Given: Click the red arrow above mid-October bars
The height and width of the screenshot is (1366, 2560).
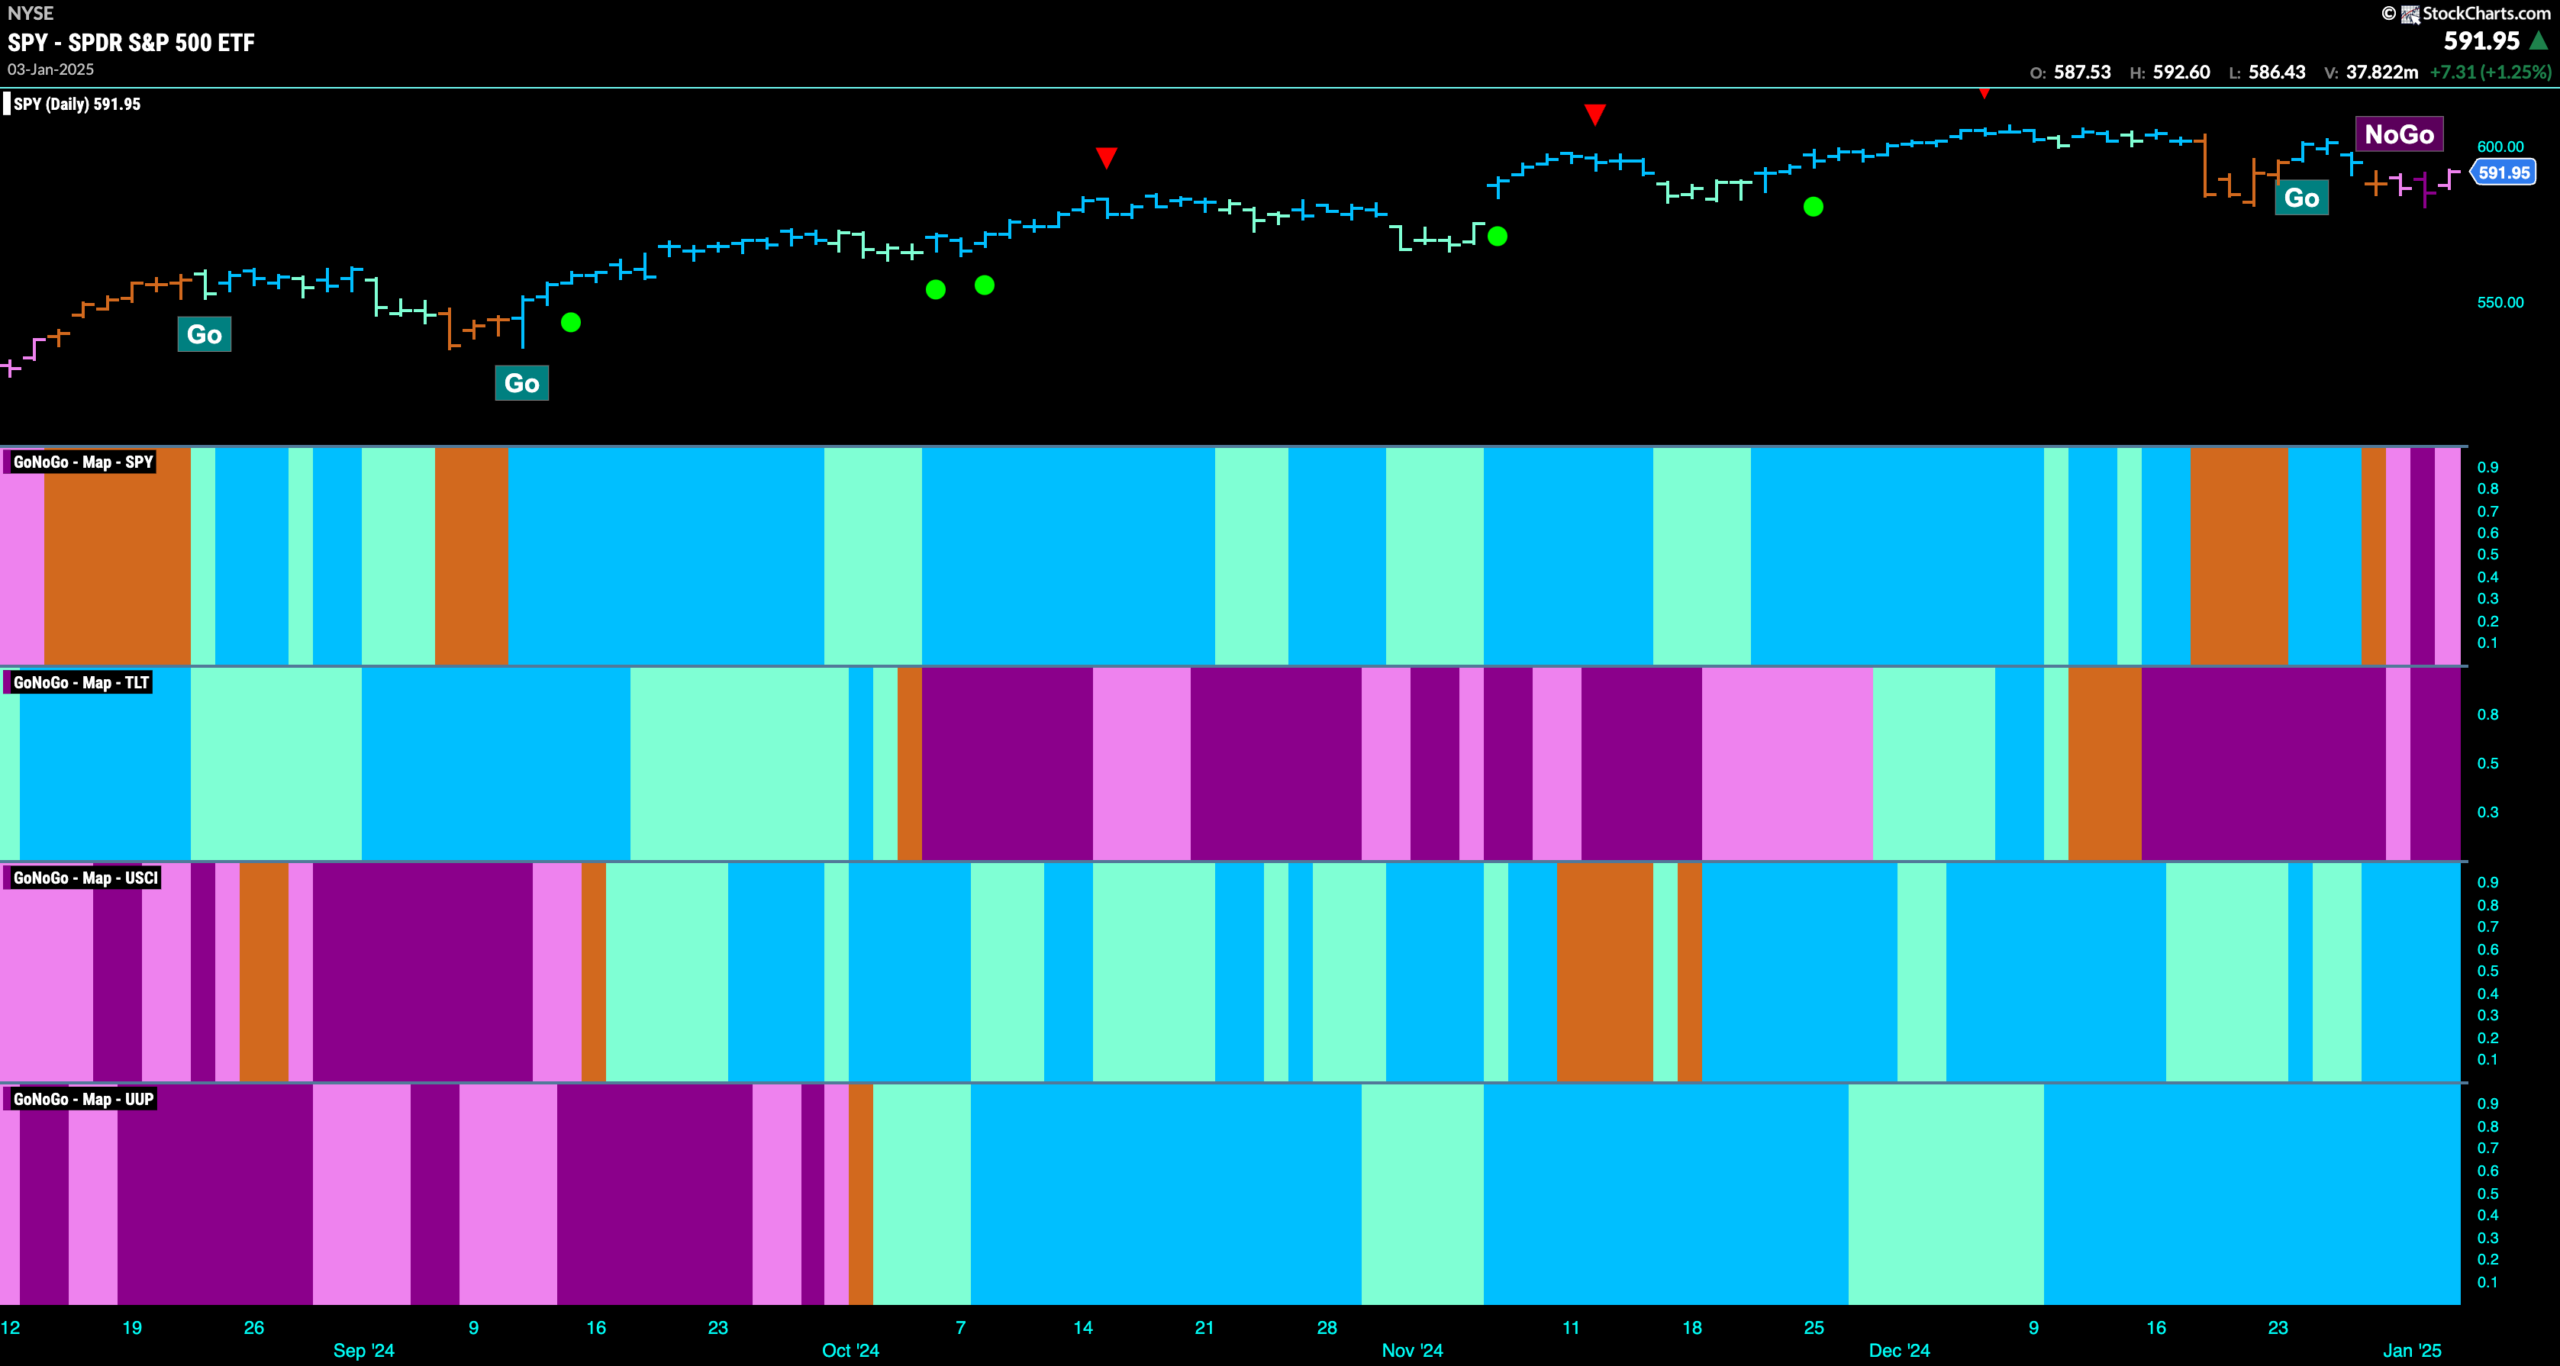Looking at the screenshot, I should (x=1106, y=158).
